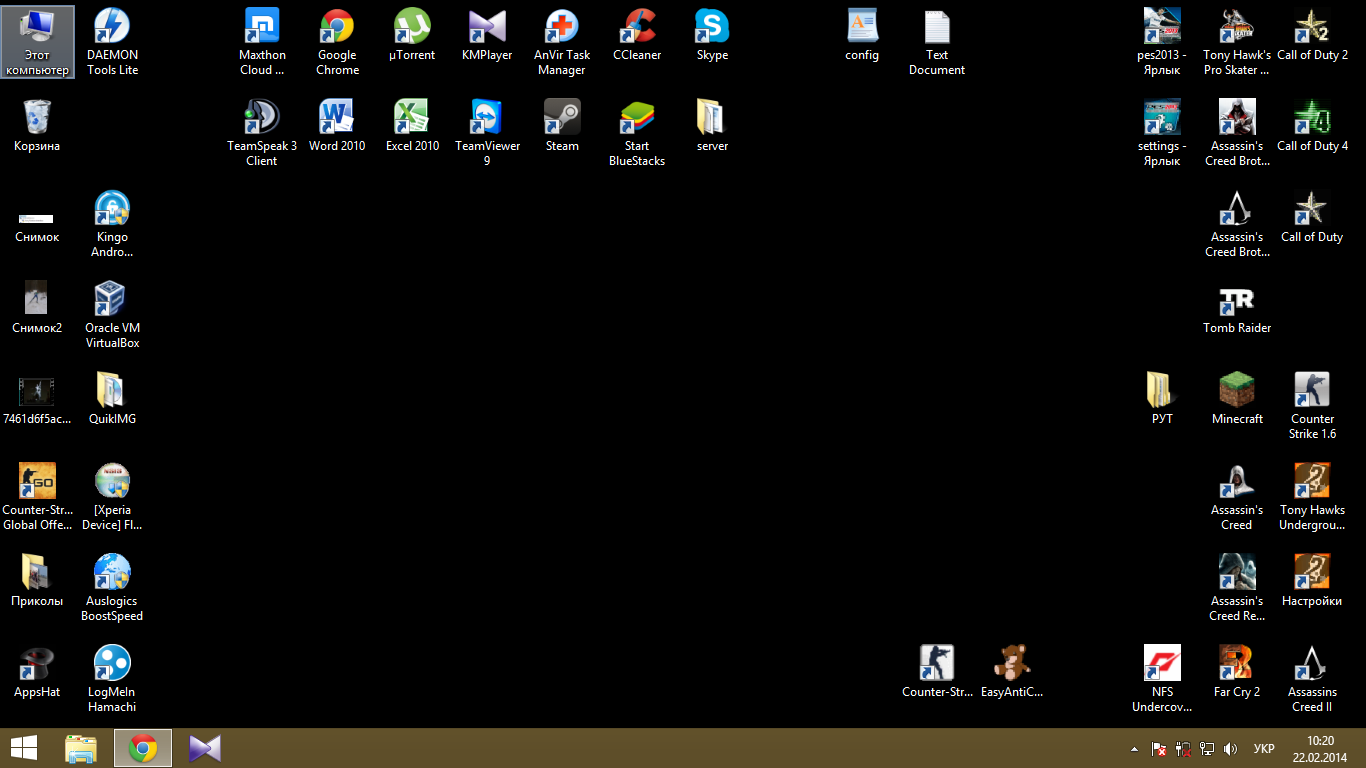
Task: Select the CCleaner shortcut icon
Action: pyautogui.click(x=637, y=35)
